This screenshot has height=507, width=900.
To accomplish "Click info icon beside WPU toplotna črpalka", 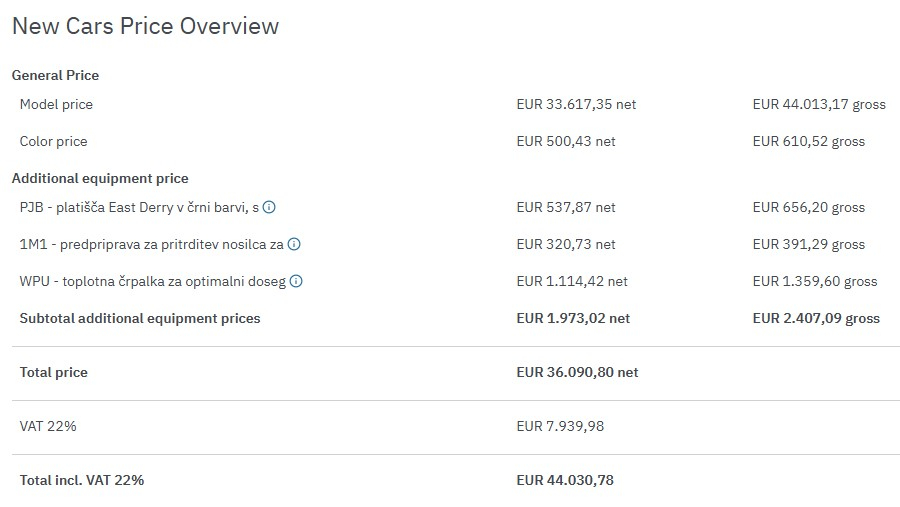I will pos(296,281).
